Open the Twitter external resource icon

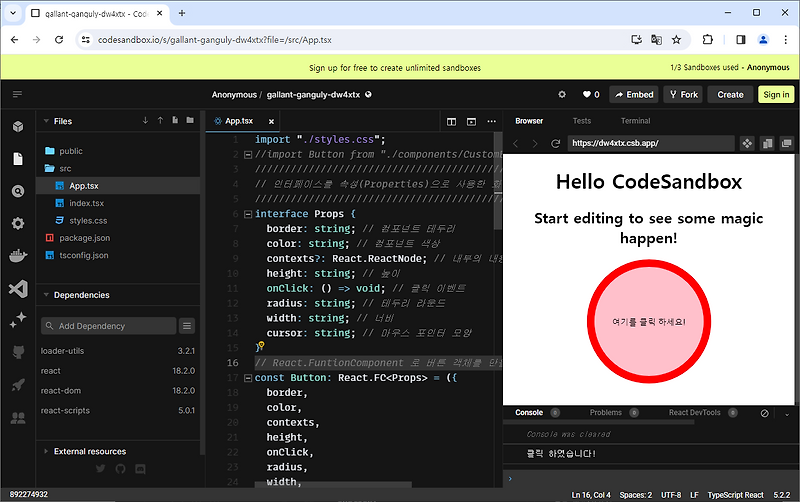(x=101, y=468)
